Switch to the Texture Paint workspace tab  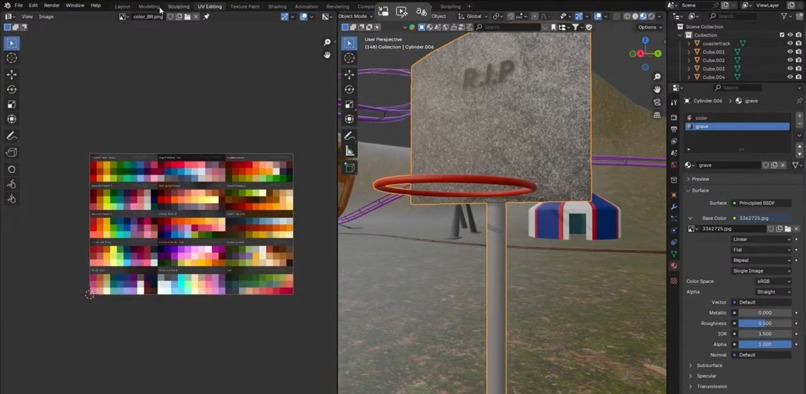[245, 7]
